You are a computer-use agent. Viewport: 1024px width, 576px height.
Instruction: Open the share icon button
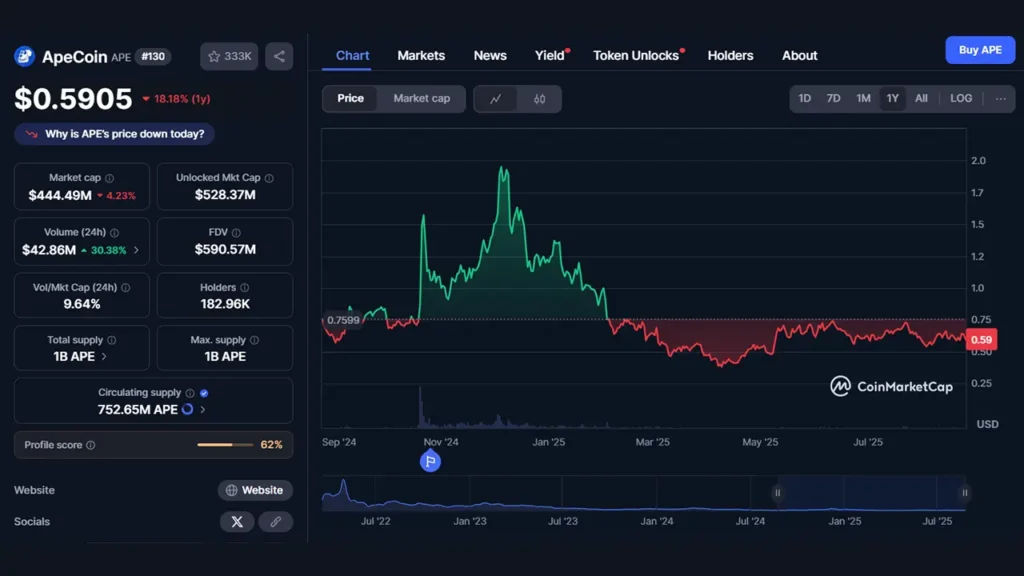tap(279, 56)
